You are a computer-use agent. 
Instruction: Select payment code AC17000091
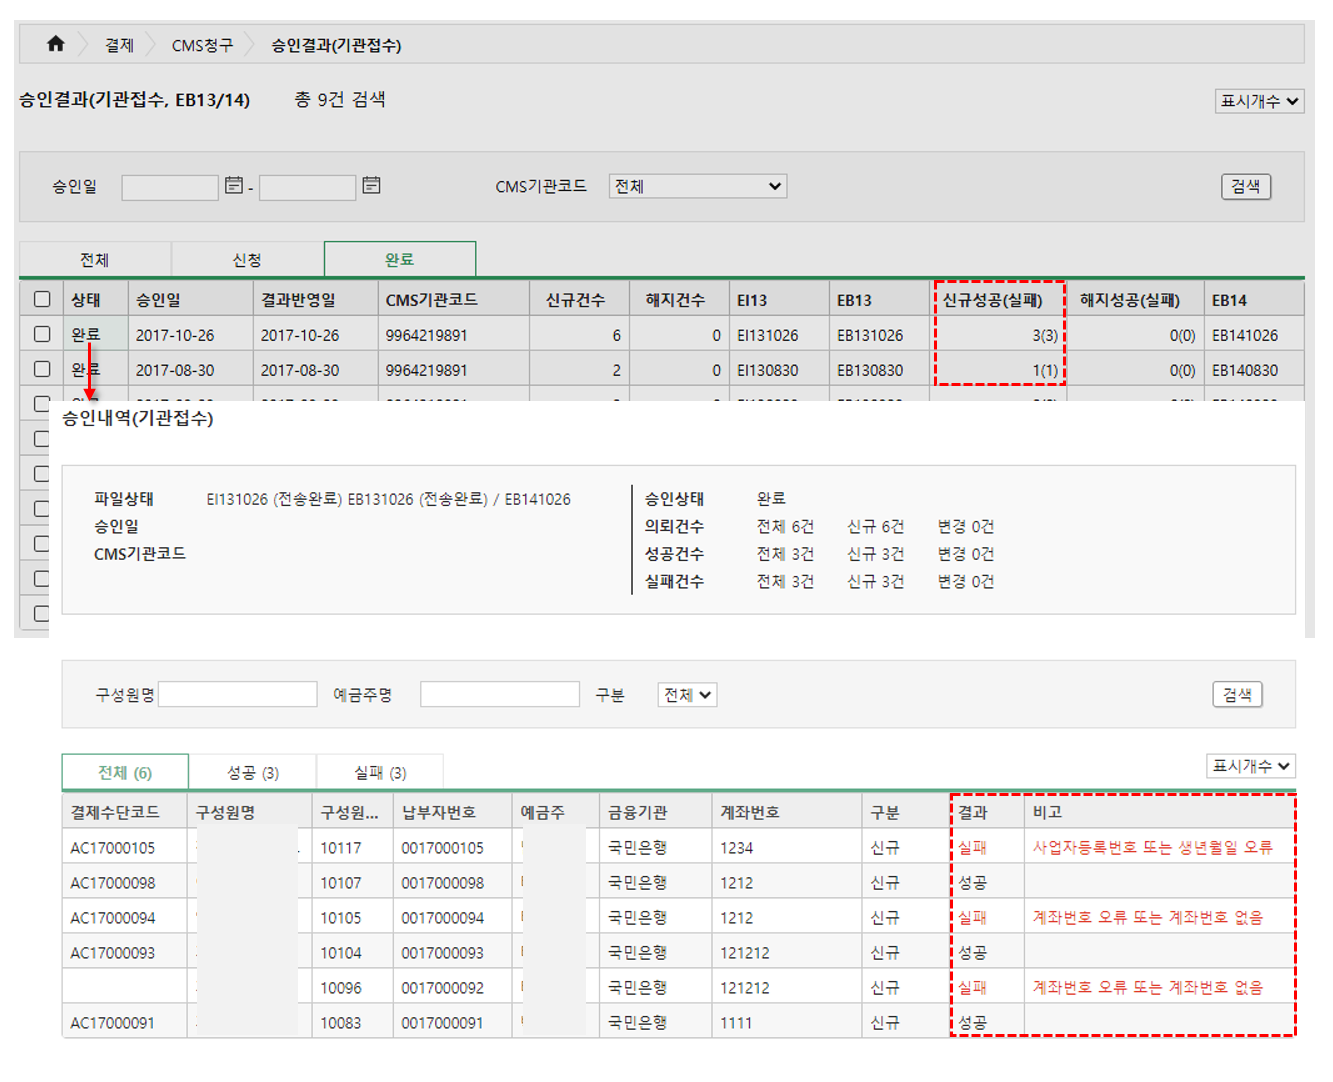click(x=113, y=1023)
